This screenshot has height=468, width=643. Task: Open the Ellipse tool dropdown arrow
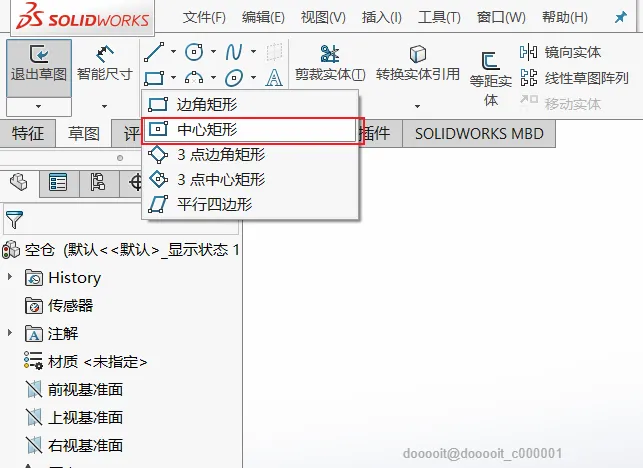point(253,77)
